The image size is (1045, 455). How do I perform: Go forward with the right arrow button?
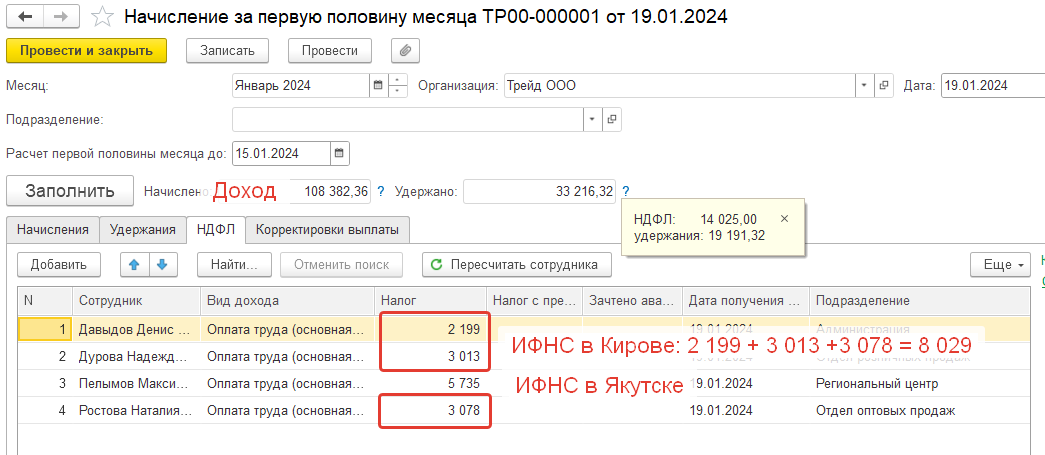pyautogui.click(x=61, y=17)
